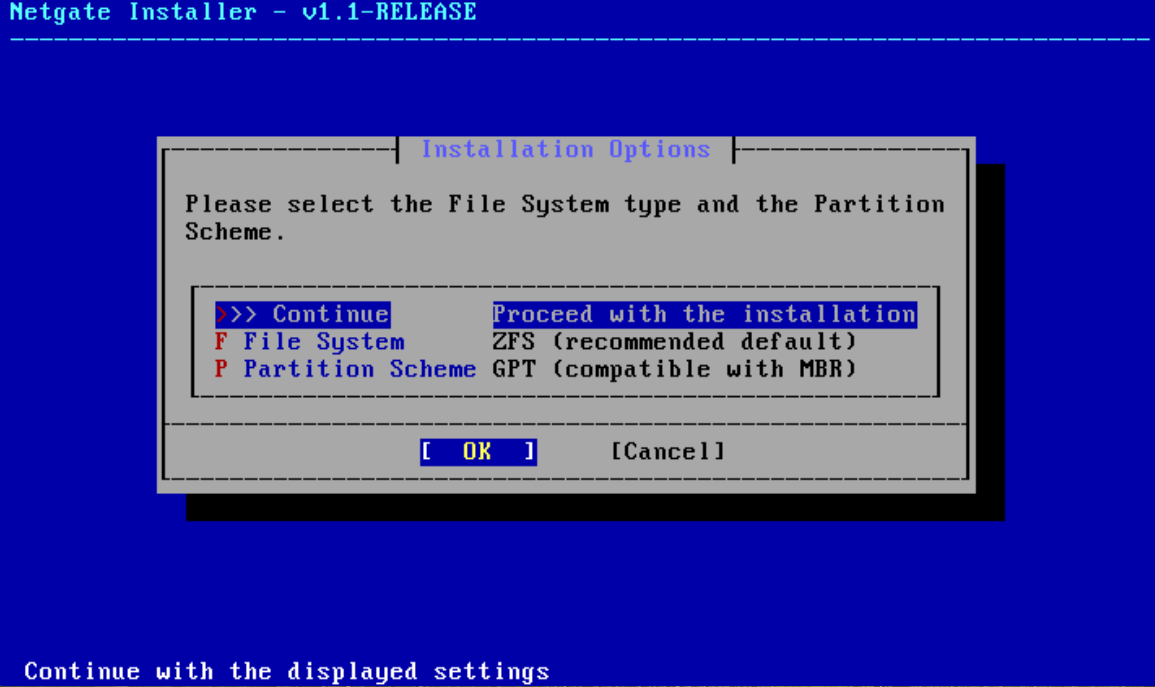The image size is (1155, 687).
Task: Click the red F hotkey letter
Action: 221,342
